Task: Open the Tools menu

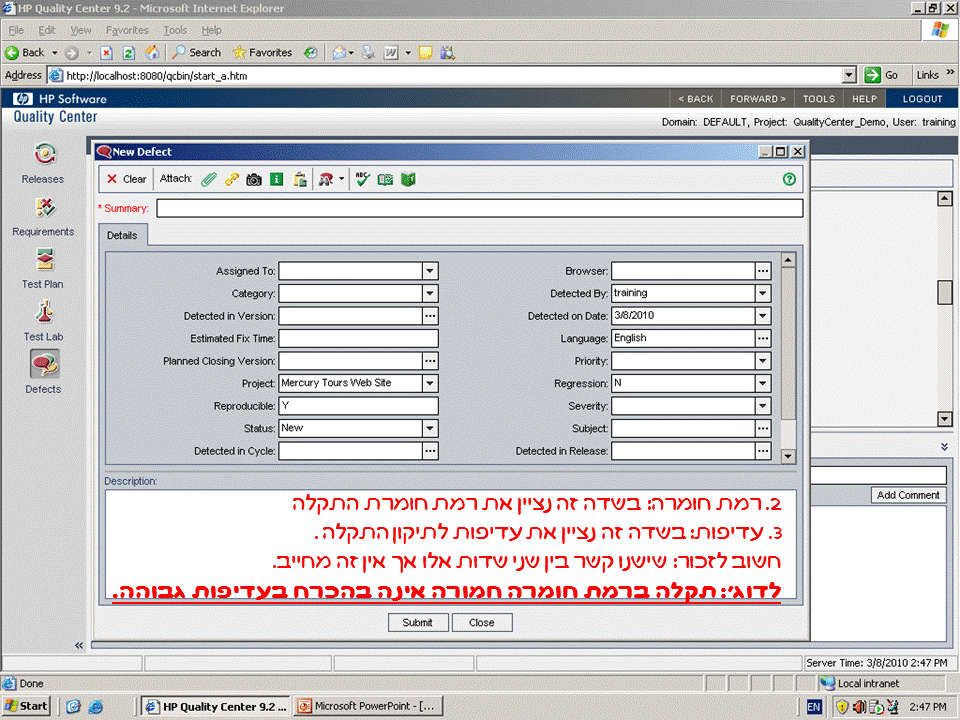Action: 175,30
